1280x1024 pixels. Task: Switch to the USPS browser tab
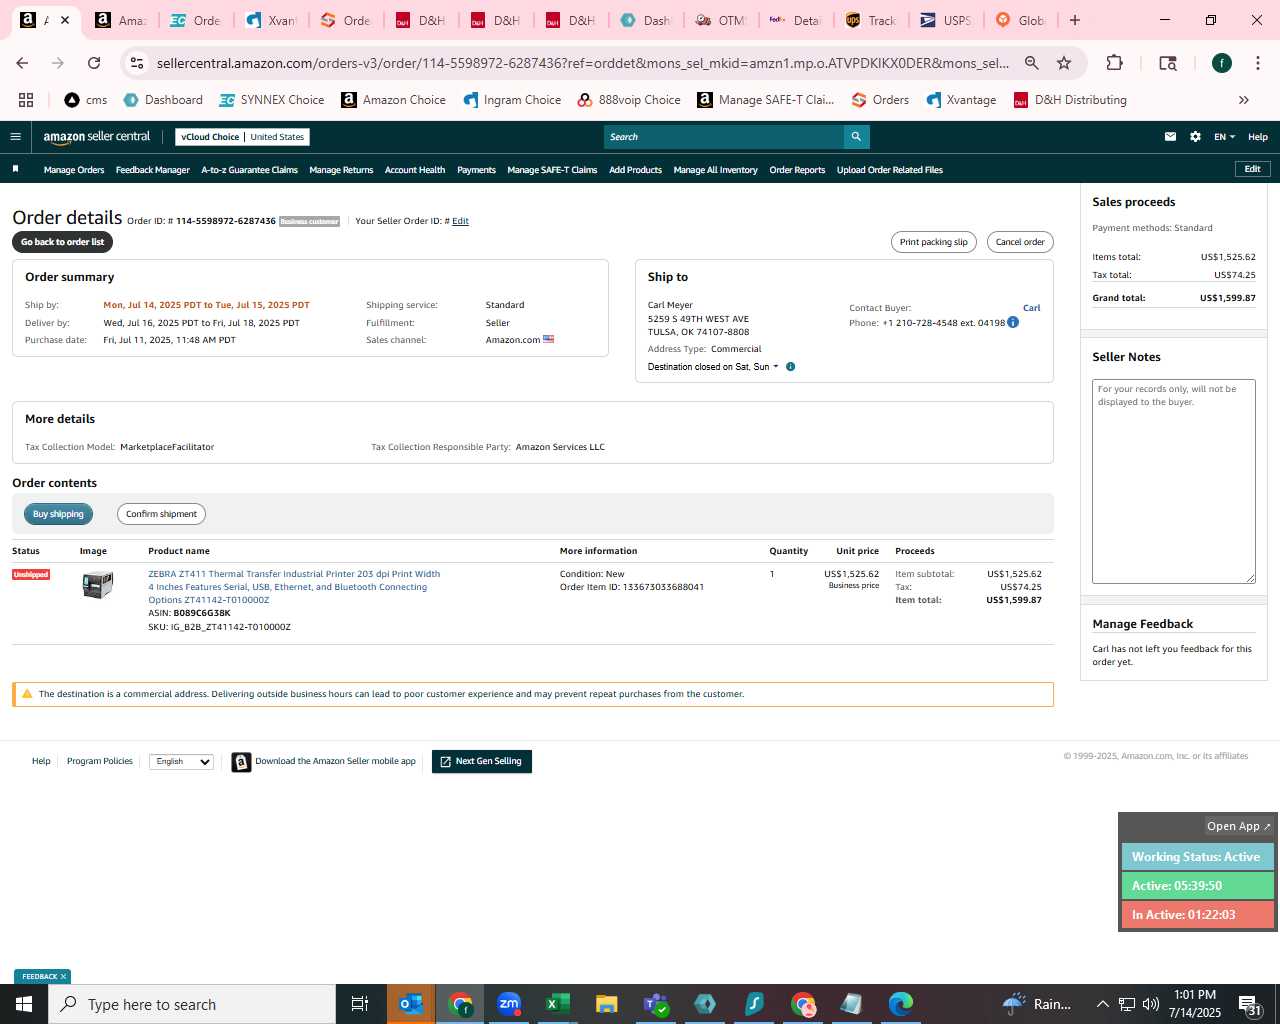pyautogui.click(x=946, y=20)
